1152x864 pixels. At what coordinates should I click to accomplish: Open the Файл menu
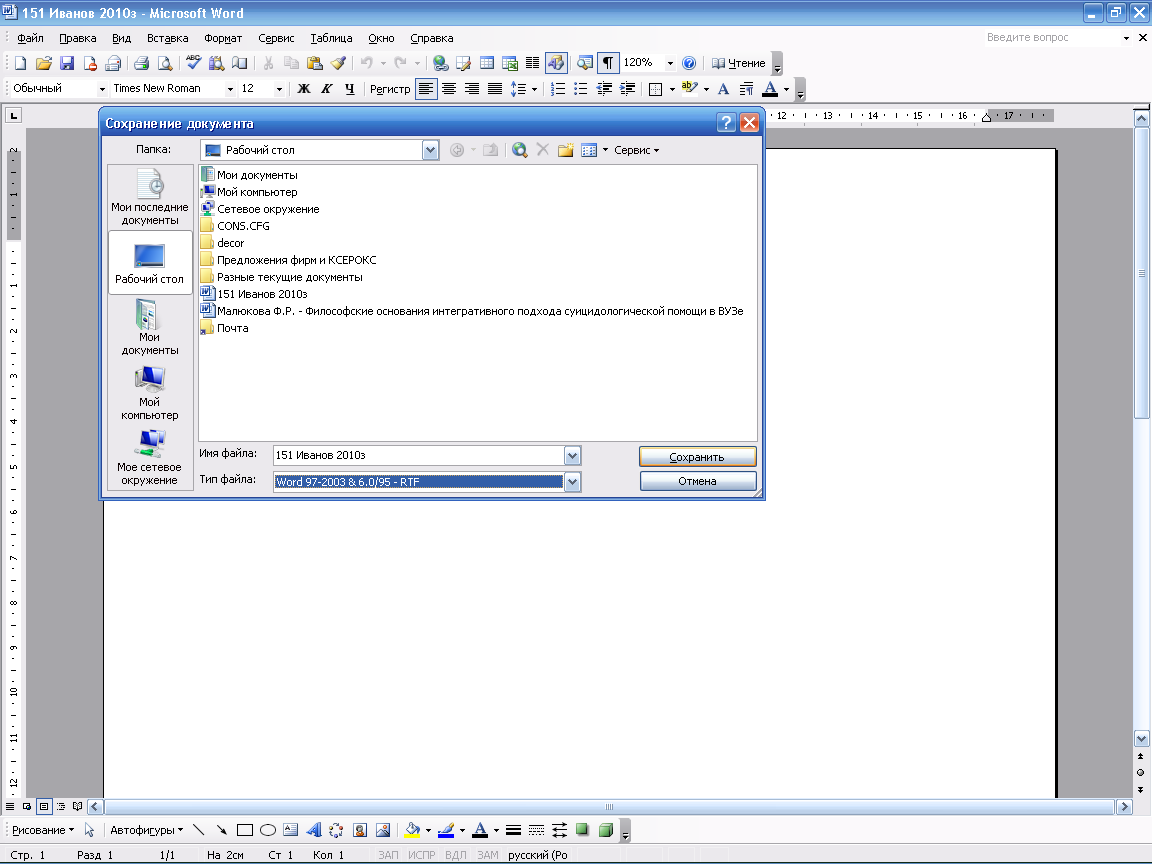tap(30, 38)
